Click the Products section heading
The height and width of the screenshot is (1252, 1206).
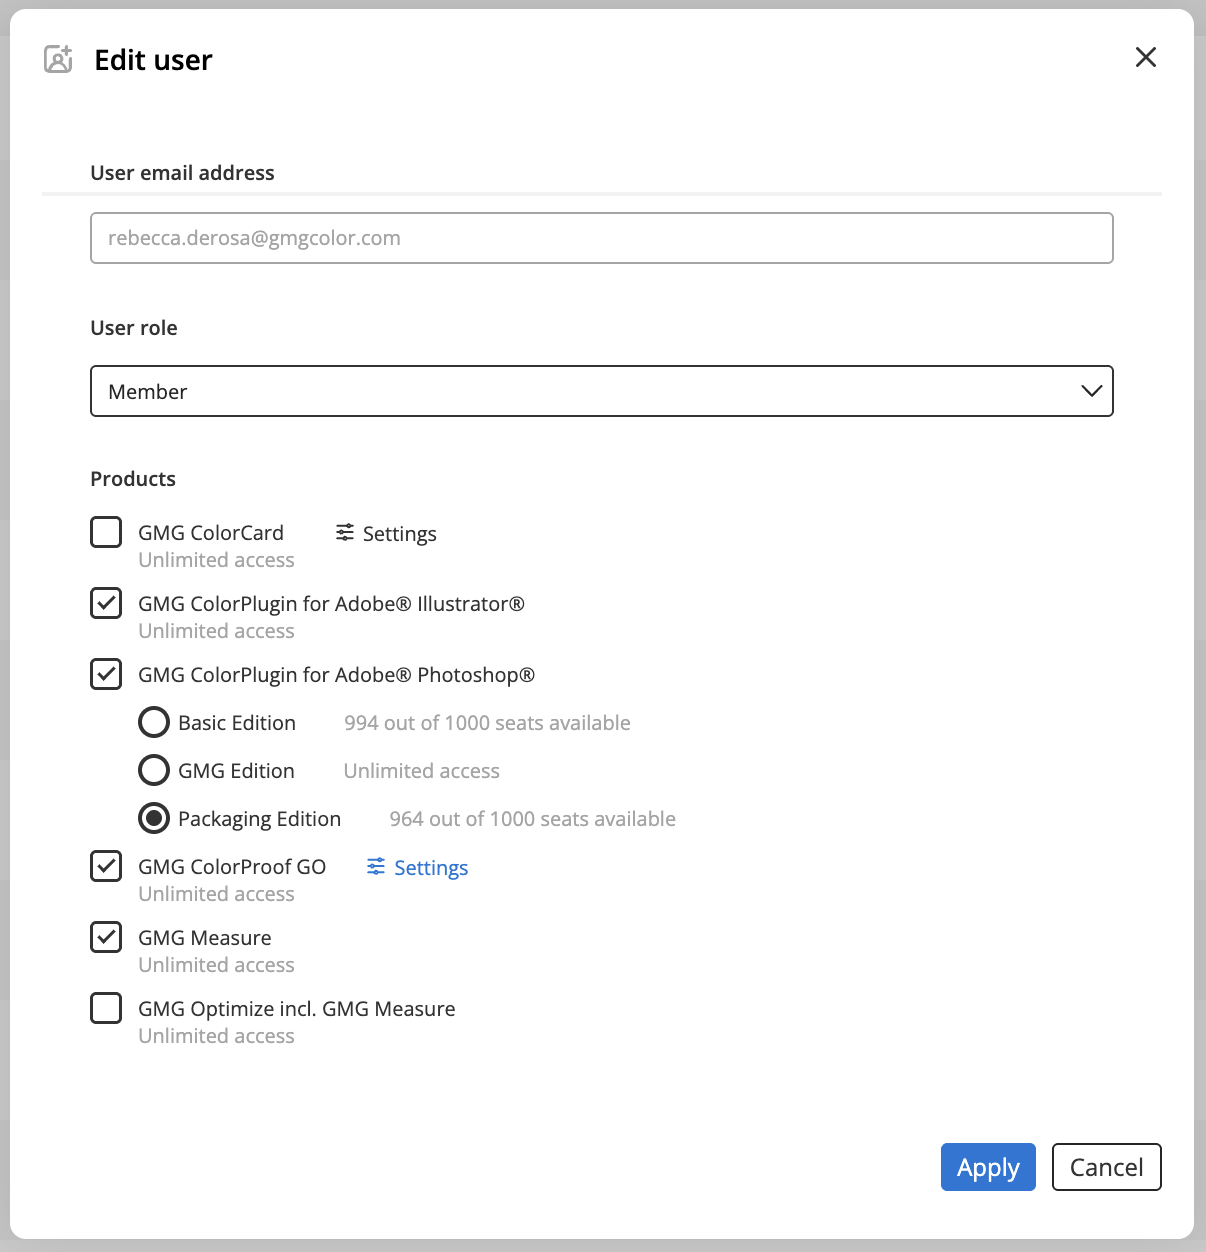coord(133,479)
